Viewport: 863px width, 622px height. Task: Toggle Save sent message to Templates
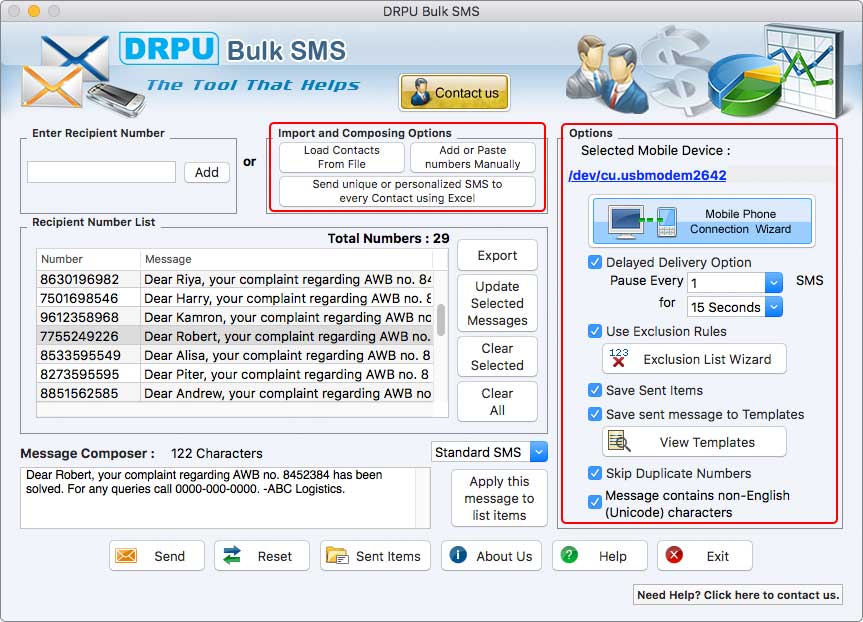[x=594, y=414]
